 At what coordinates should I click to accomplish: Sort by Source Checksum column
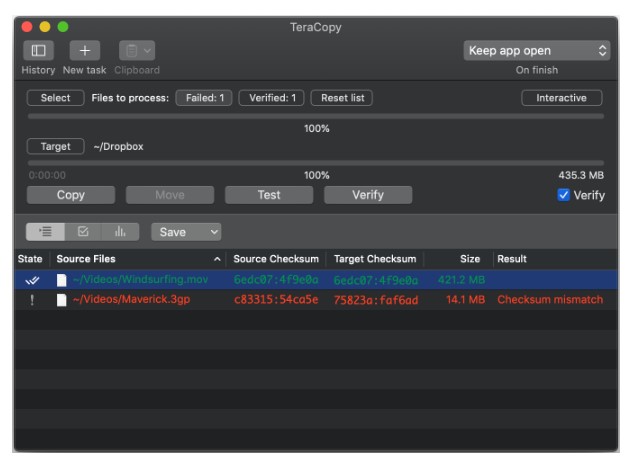click(276, 259)
